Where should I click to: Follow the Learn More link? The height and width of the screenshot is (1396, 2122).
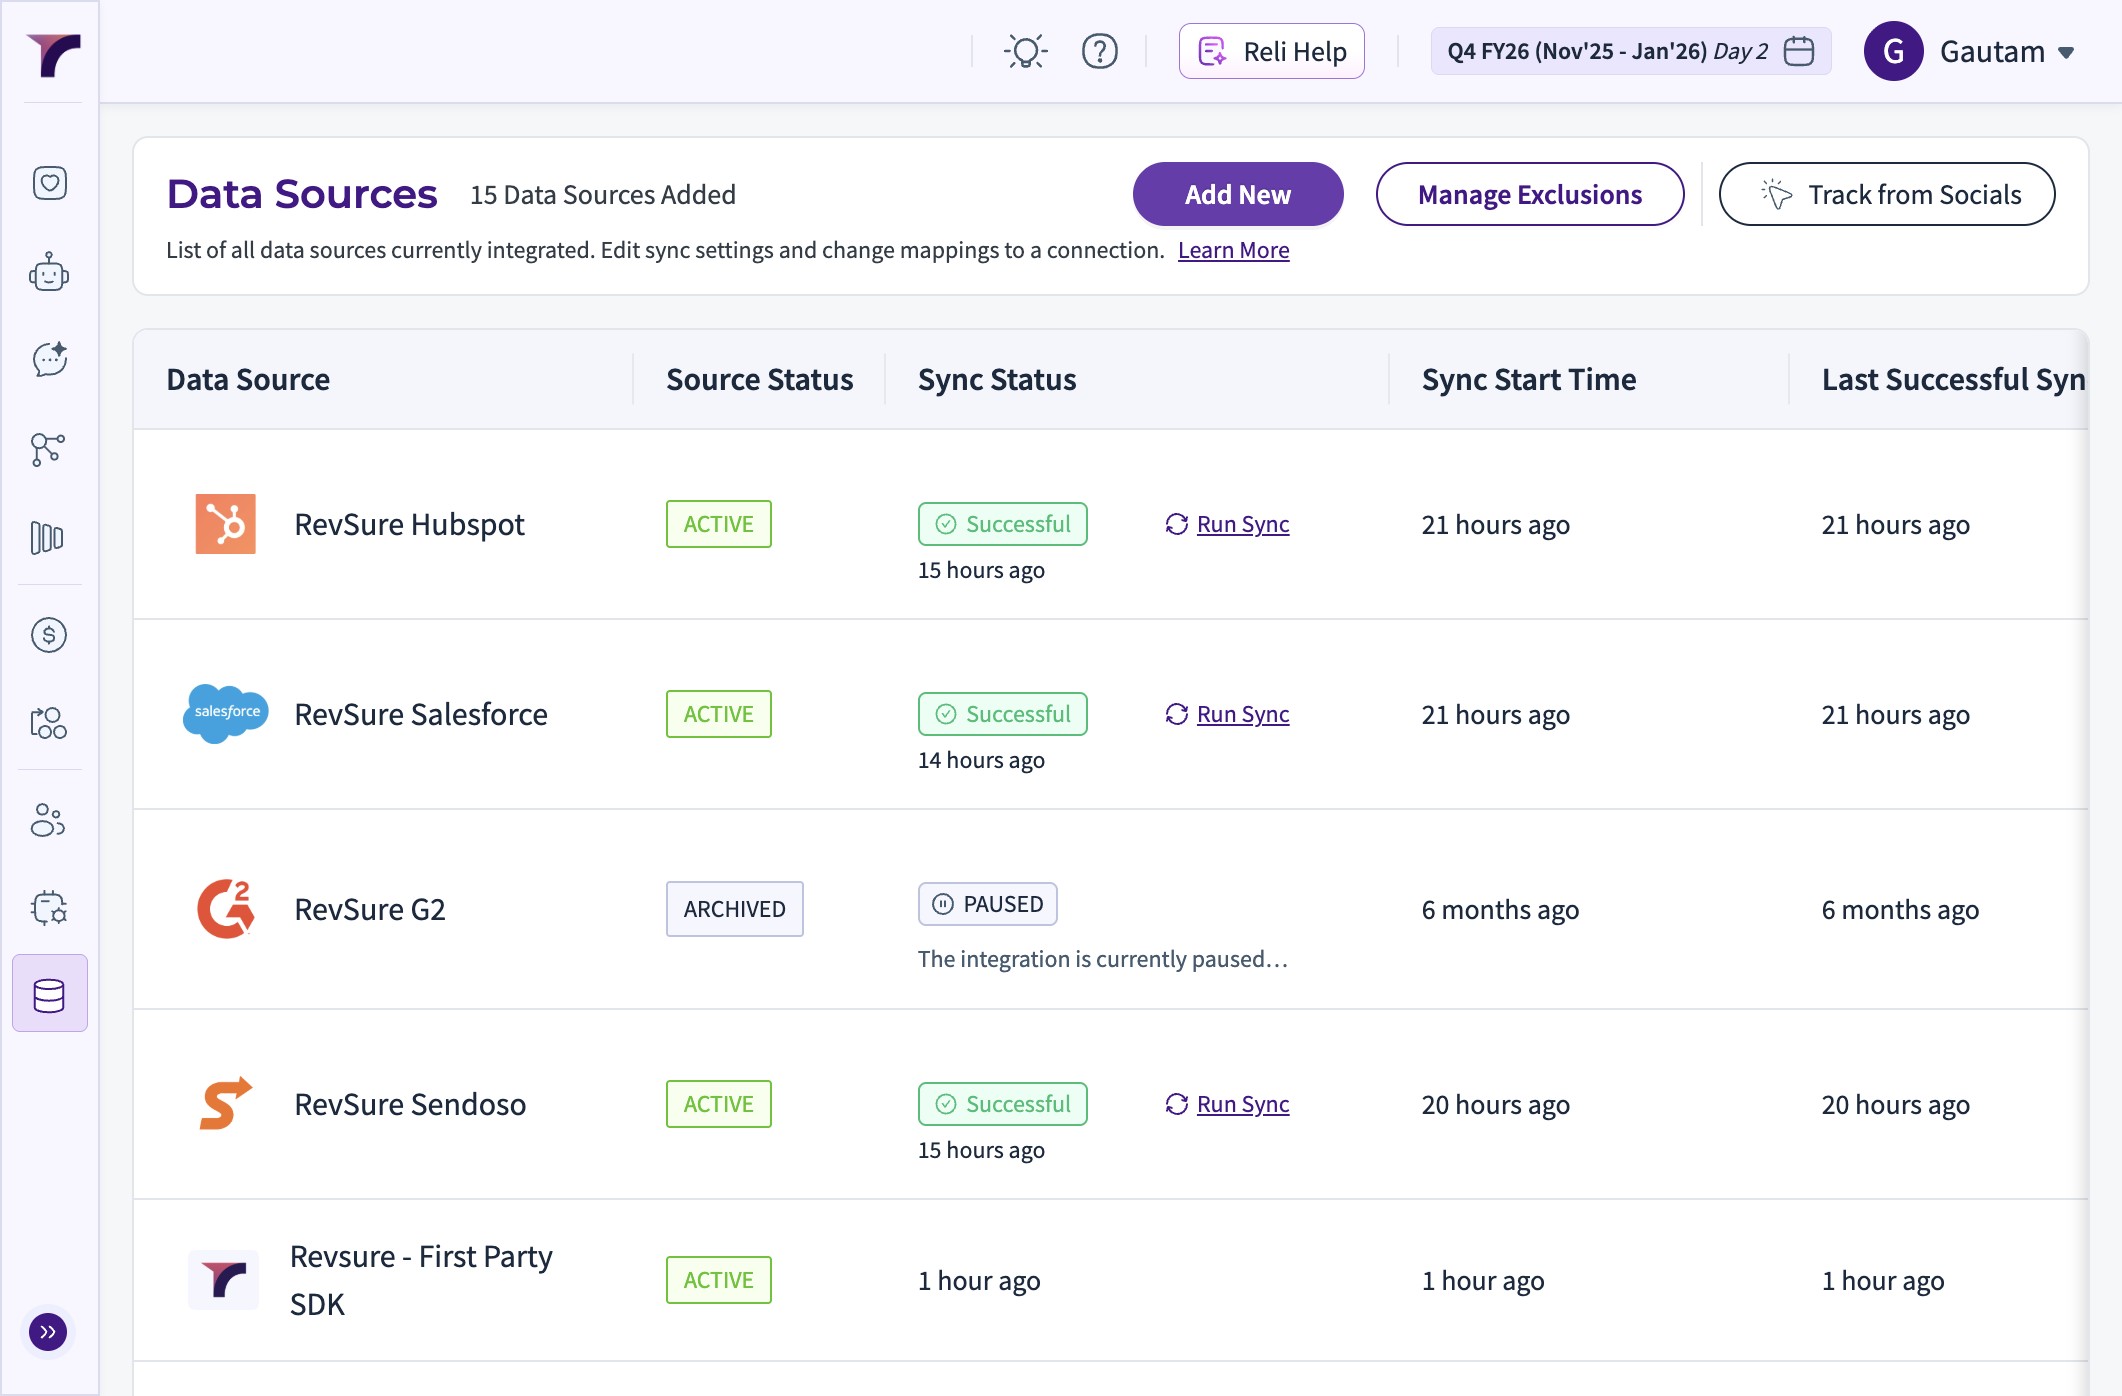[x=1233, y=250]
